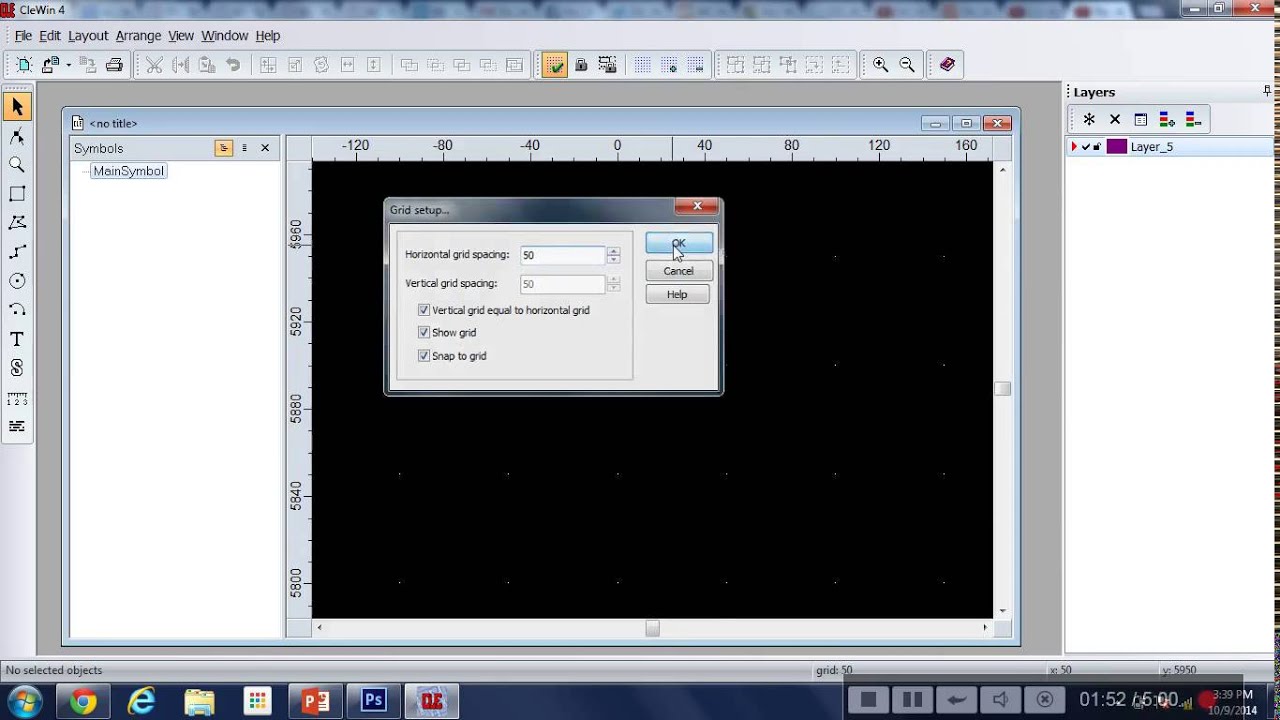Toggle Layer_5 visibility checkmark
Viewport: 1280px width, 720px height.
pos(1086,147)
